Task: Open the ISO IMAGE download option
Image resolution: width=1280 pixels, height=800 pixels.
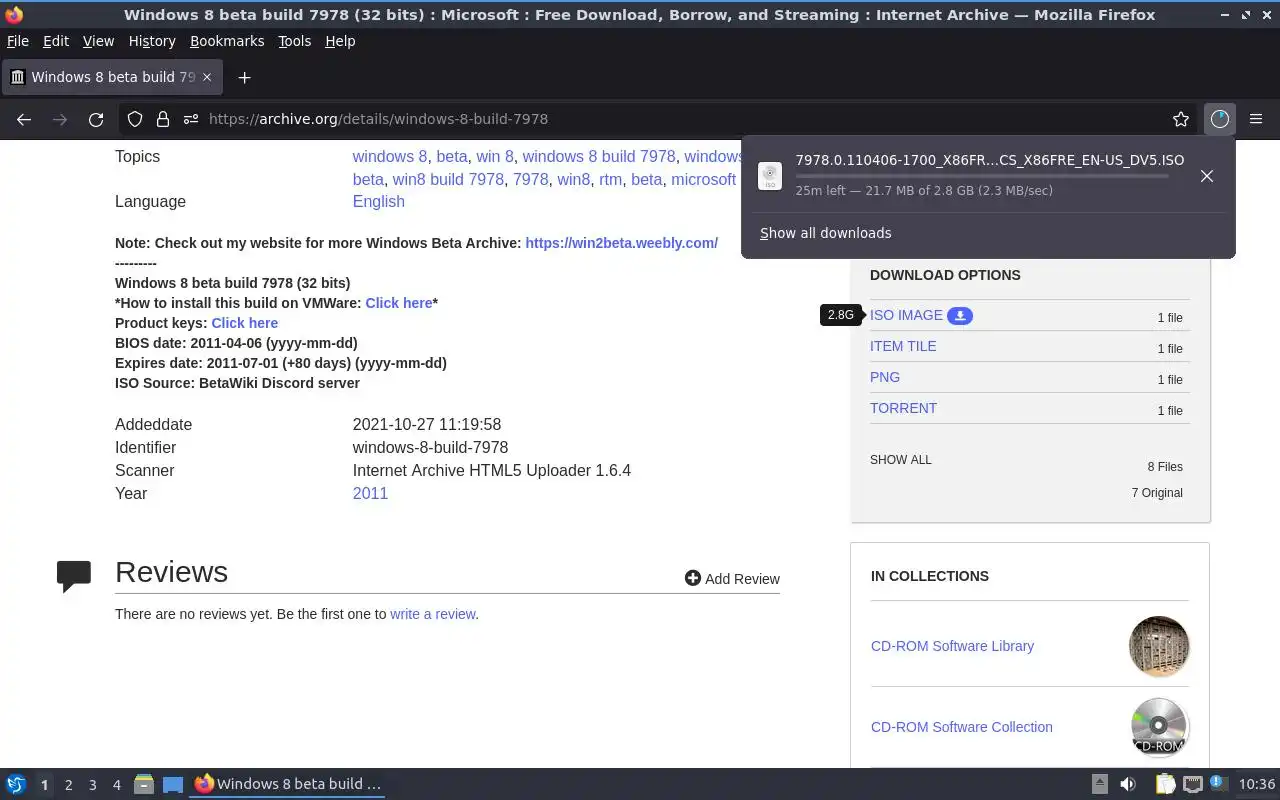Action: tap(906, 315)
